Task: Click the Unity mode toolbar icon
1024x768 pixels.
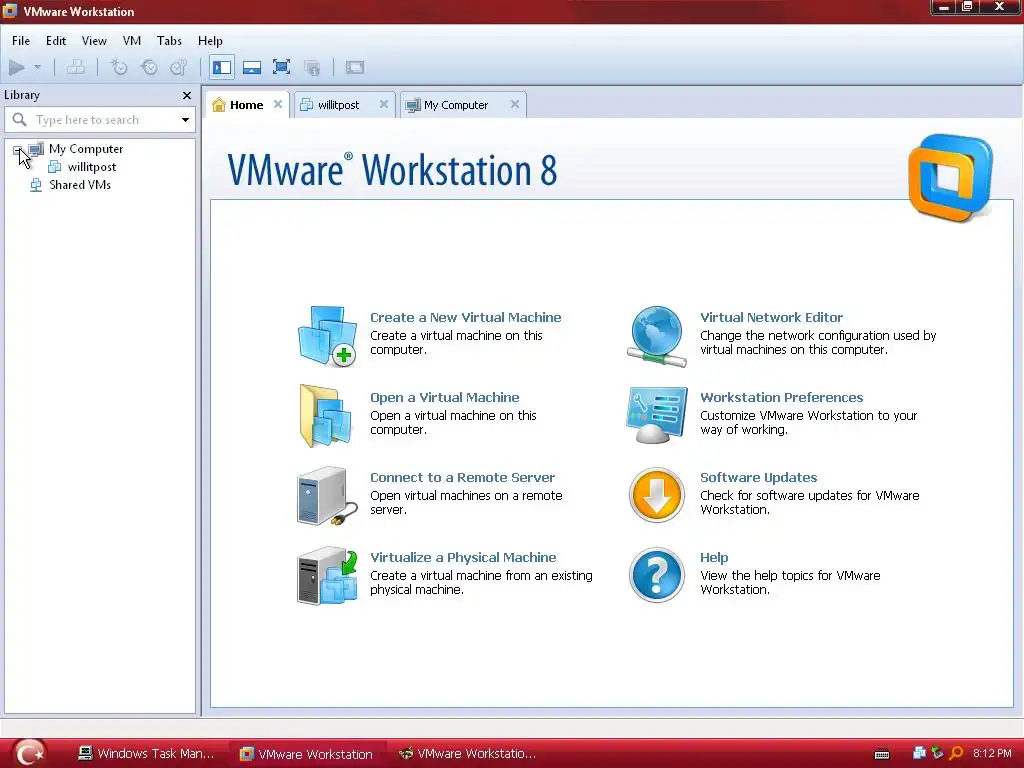Action: [312, 67]
